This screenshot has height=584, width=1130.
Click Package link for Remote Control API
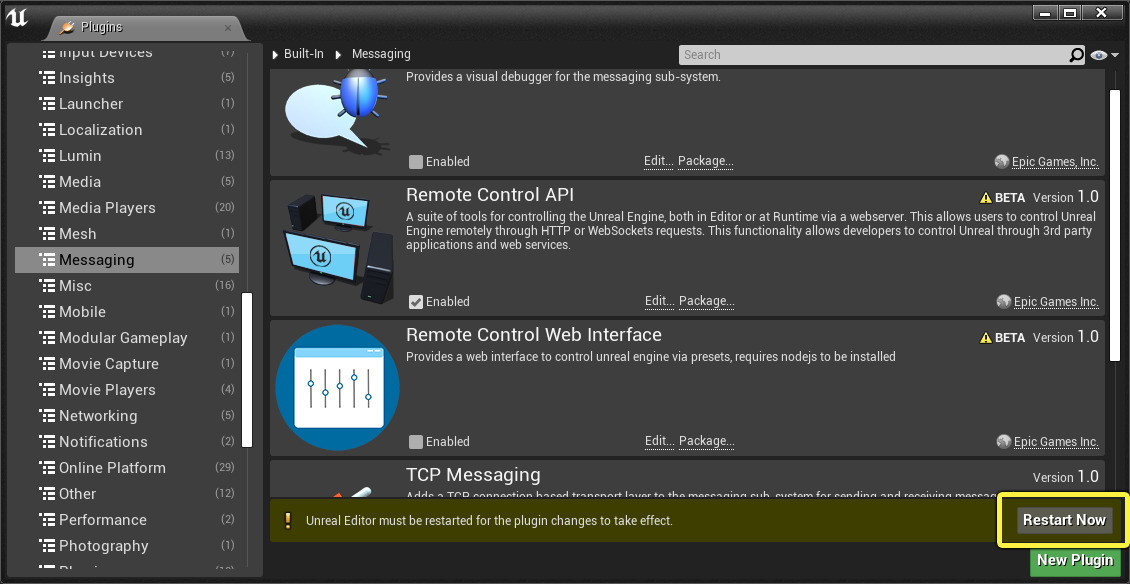coord(706,301)
